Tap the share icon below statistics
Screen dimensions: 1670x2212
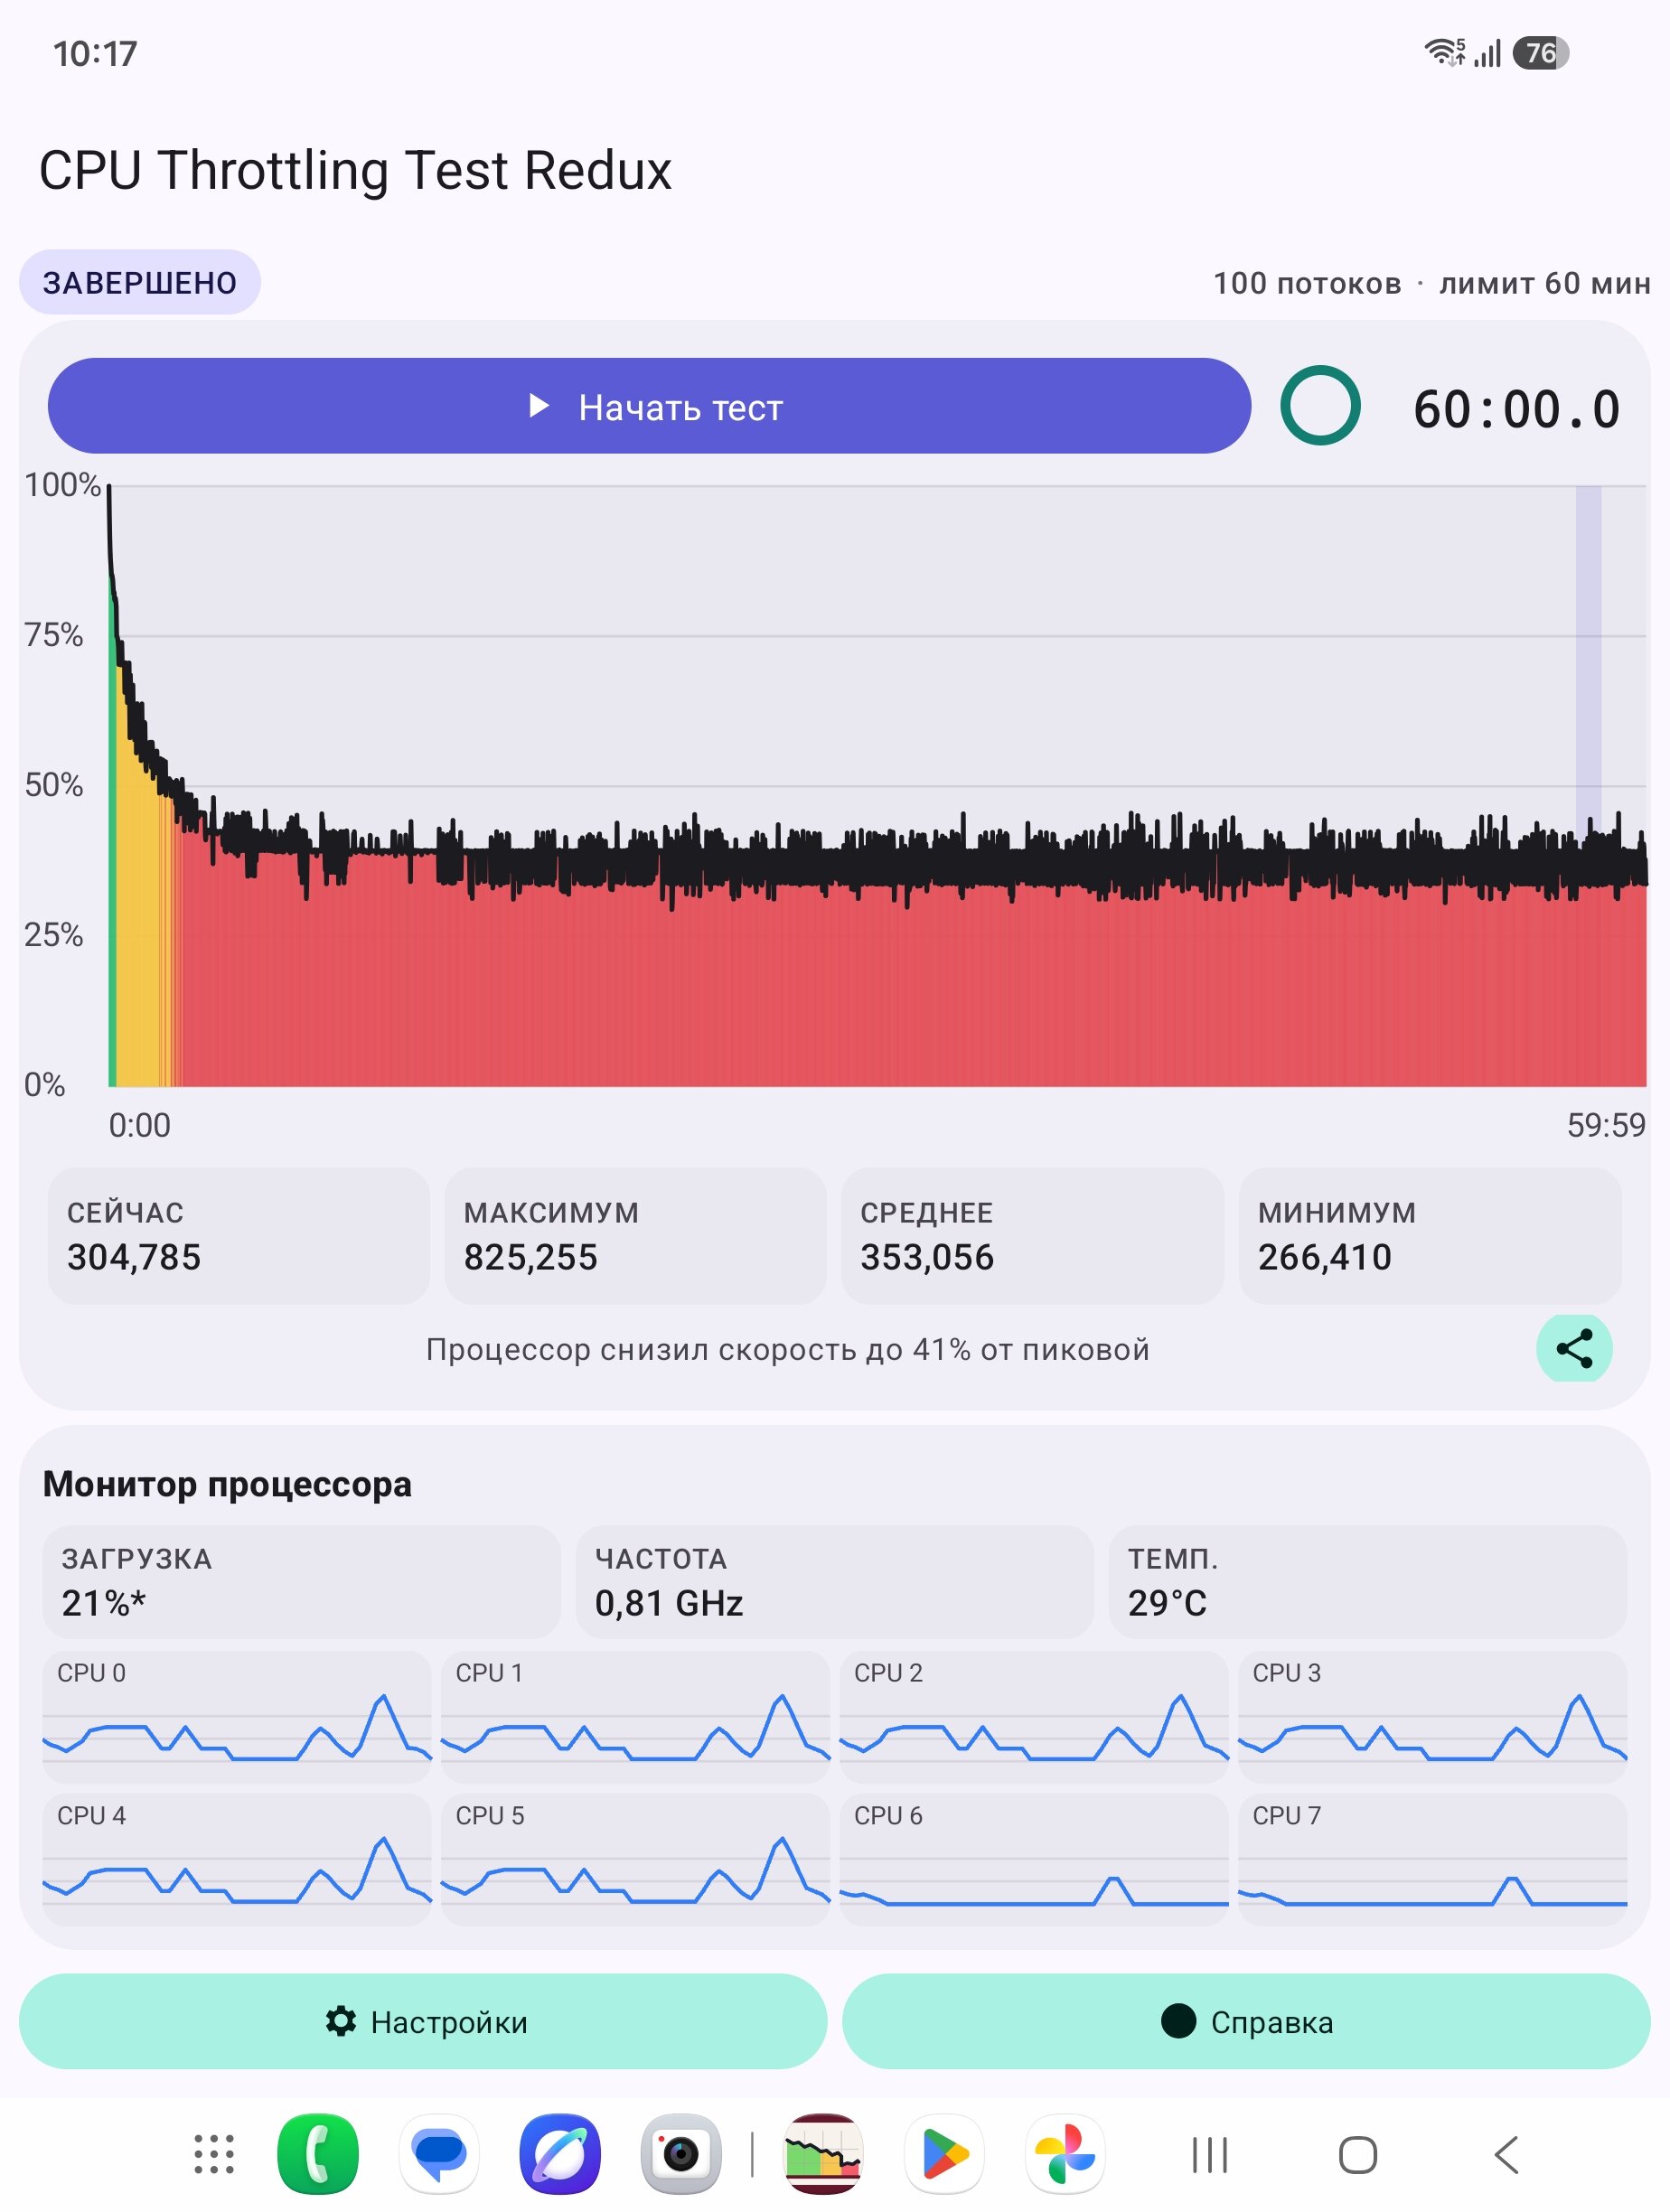pyautogui.click(x=1574, y=1348)
